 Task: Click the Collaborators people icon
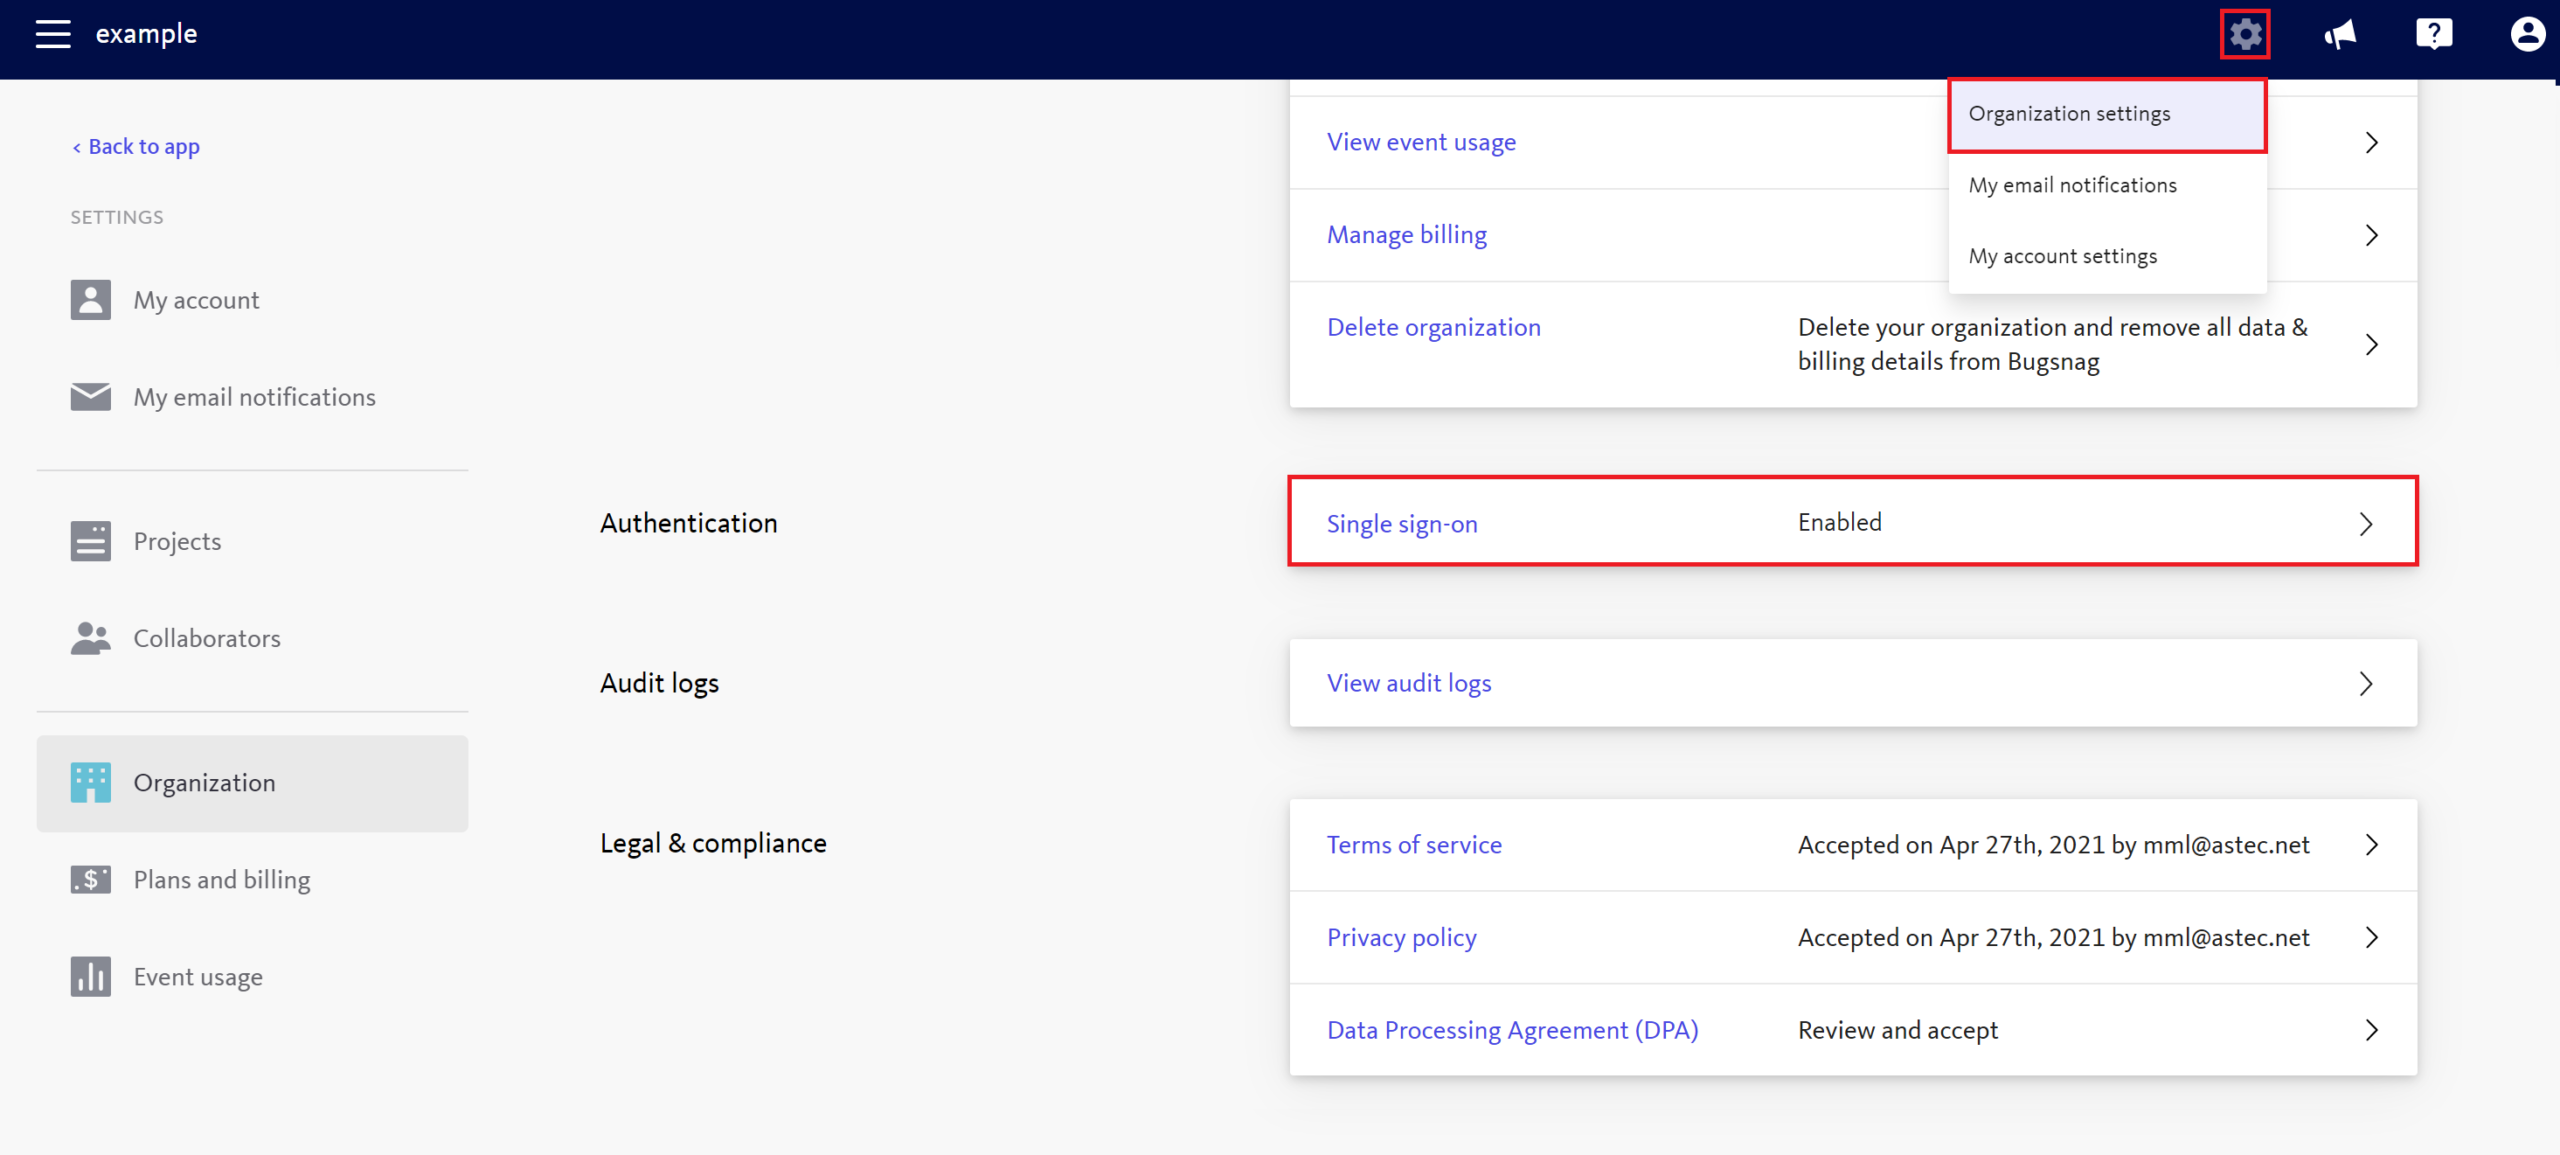pyautogui.click(x=91, y=638)
